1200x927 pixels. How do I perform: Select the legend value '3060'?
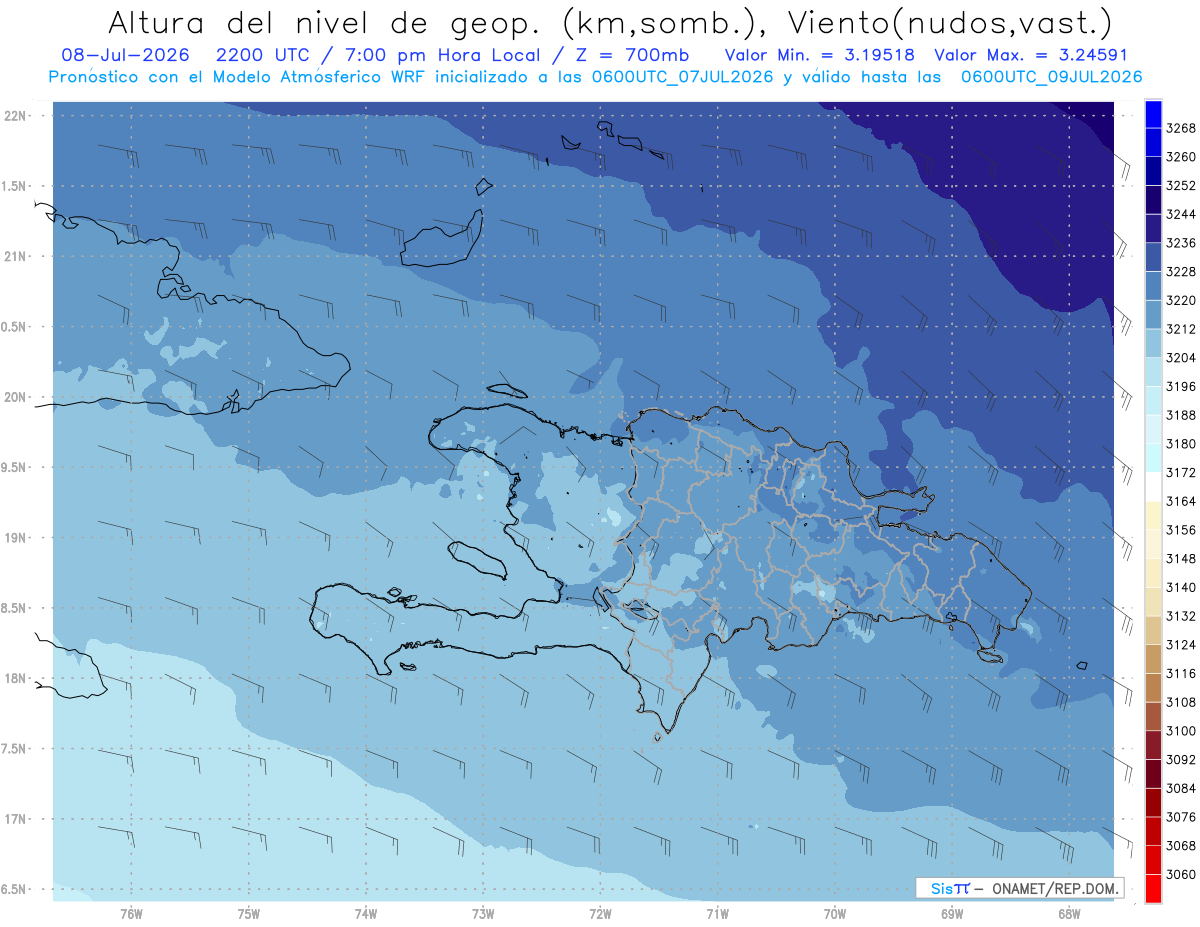click(x=1181, y=874)
